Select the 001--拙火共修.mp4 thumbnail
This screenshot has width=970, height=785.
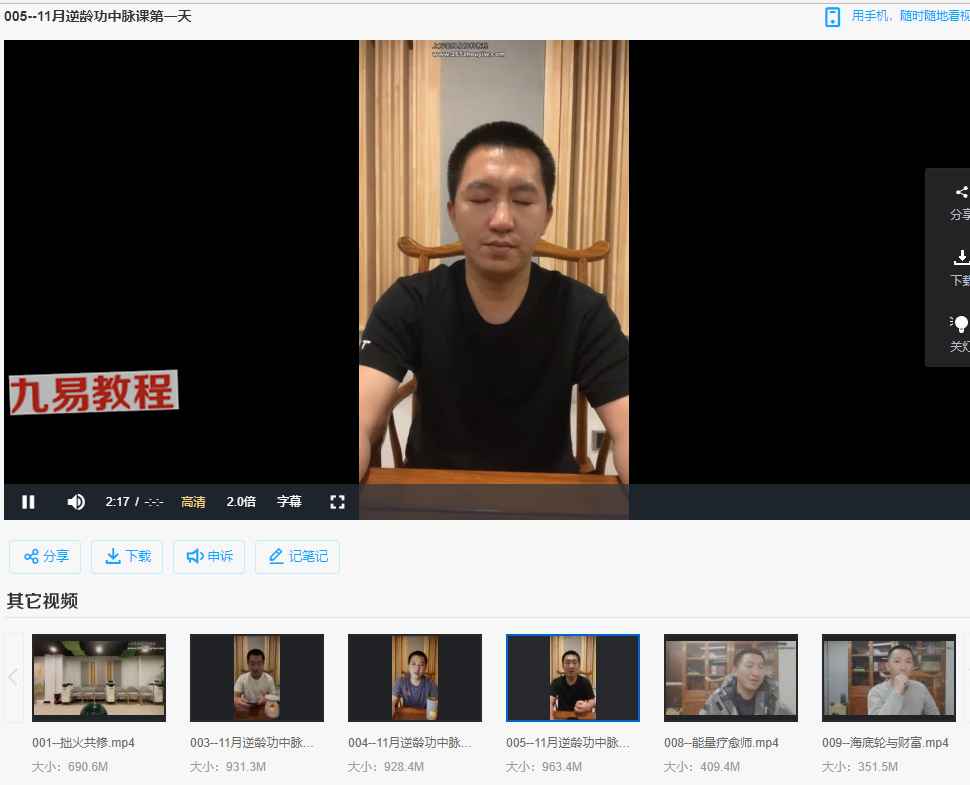(x=99, y=677)
